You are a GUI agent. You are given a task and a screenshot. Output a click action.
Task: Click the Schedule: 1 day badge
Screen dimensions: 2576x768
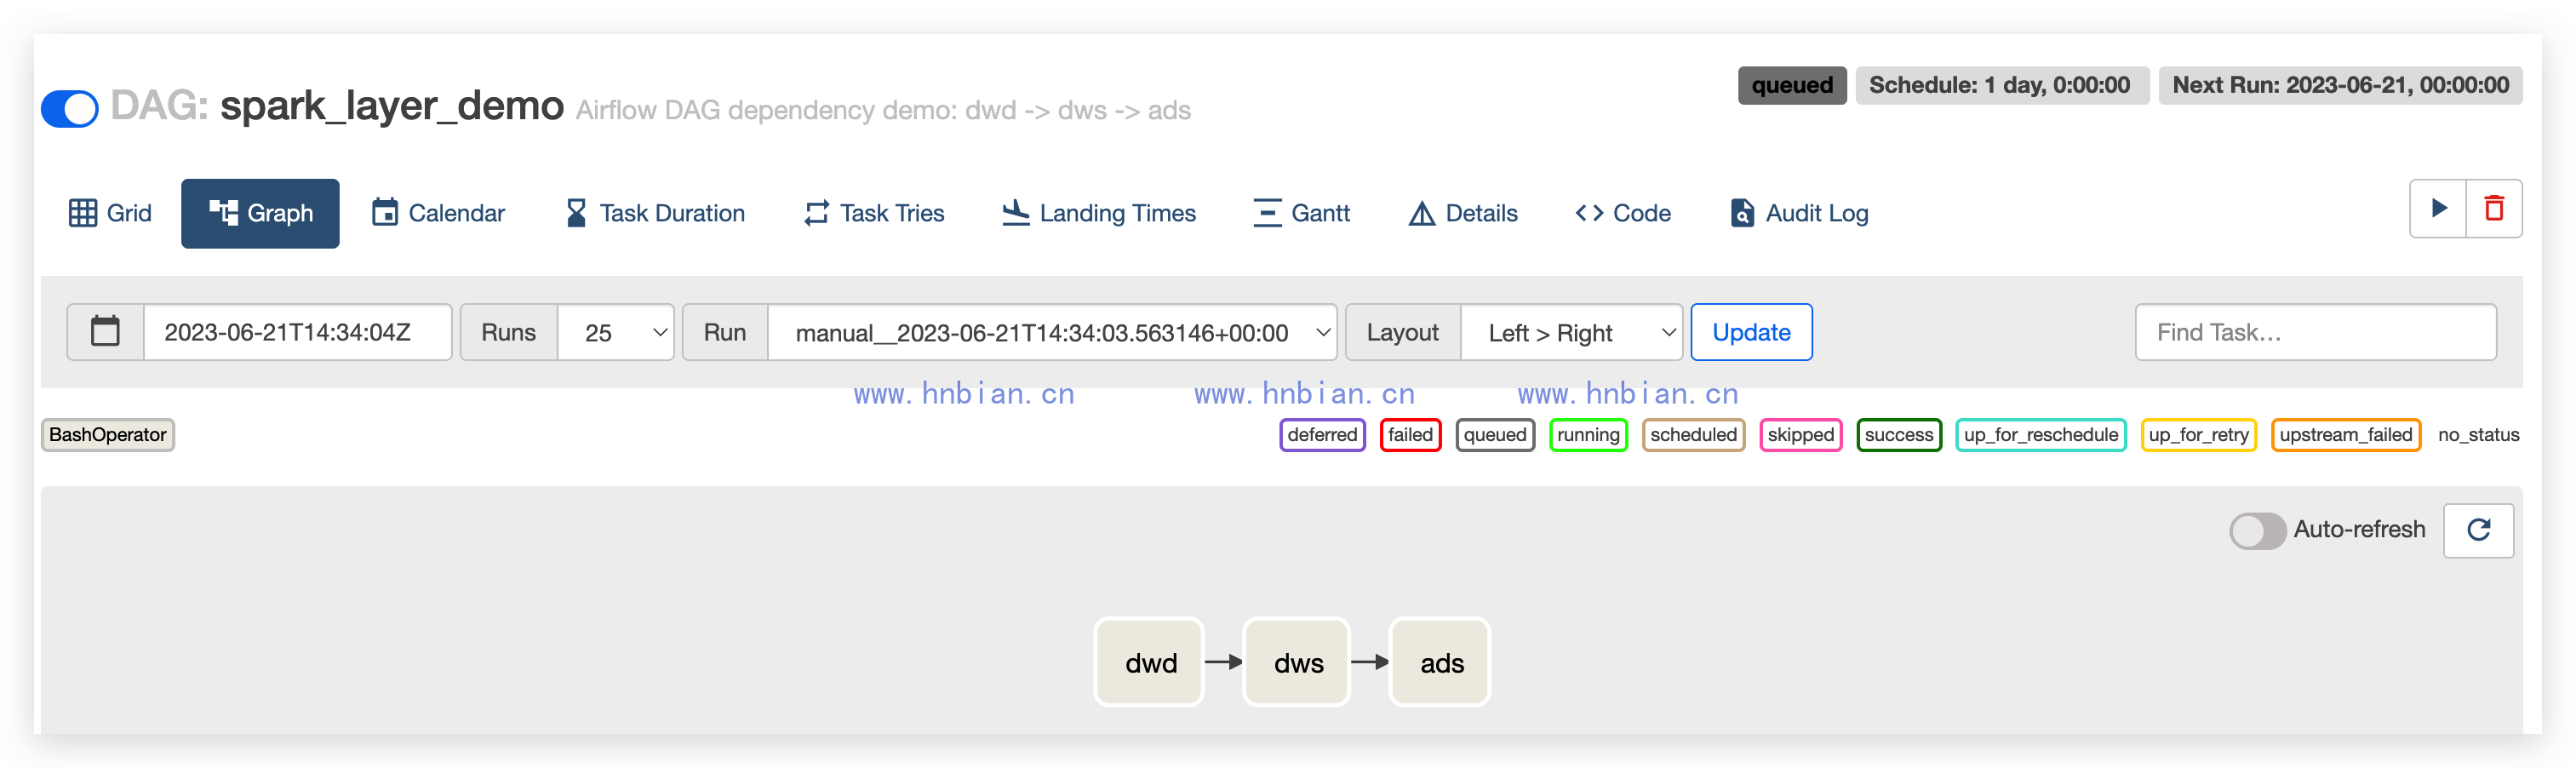click(x=2001, y=85)
